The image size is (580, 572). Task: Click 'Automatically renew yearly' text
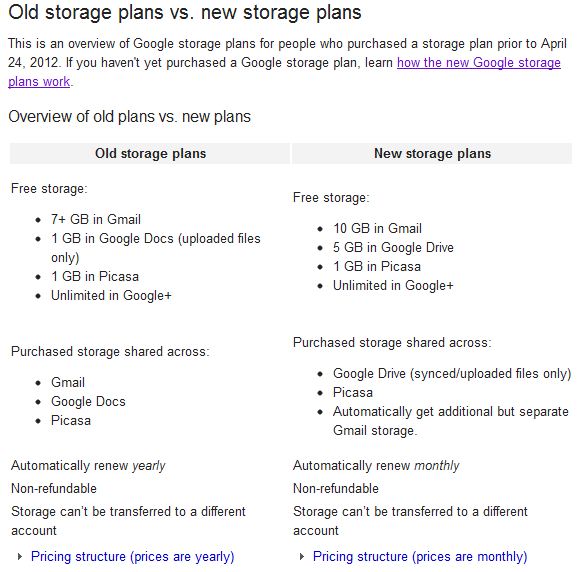coord(88,465)
